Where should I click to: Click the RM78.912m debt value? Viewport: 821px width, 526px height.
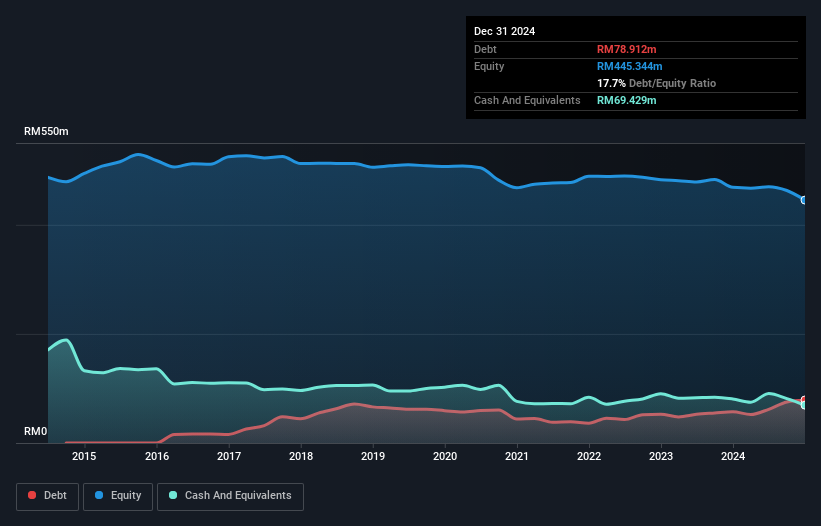[x=626, y=49]
